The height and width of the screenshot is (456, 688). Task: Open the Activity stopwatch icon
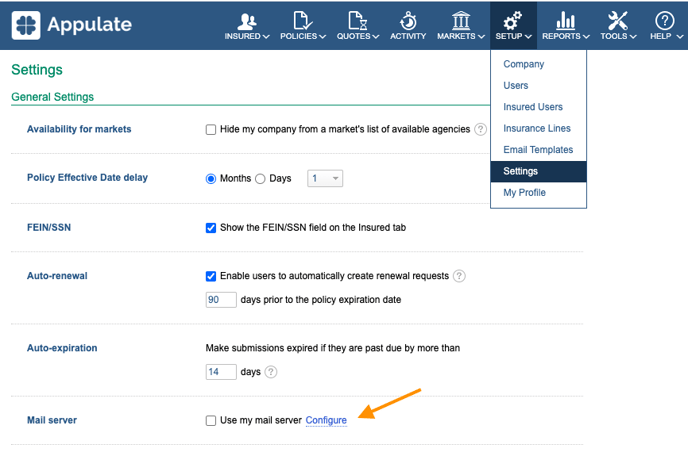point(408,21)
